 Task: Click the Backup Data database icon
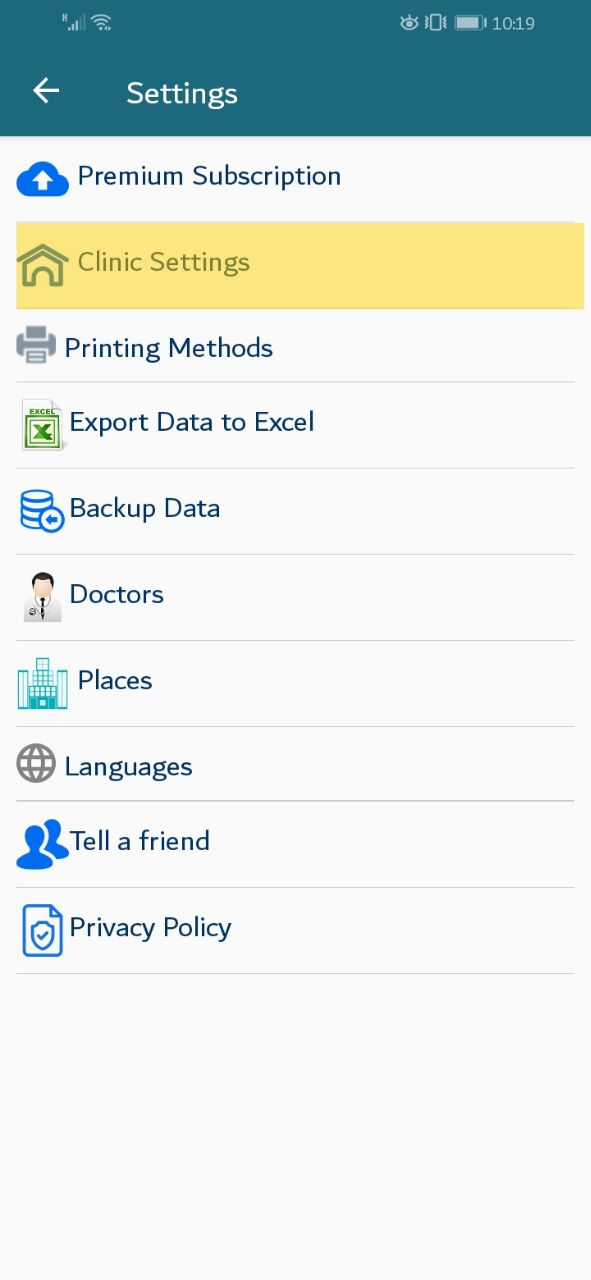tap(43, 510)
